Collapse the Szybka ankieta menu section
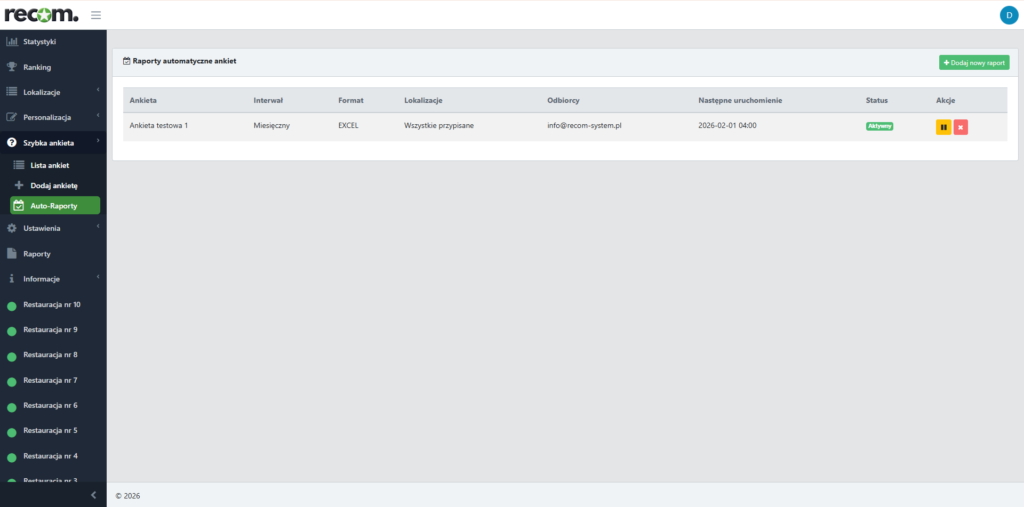 coord(53,143)
